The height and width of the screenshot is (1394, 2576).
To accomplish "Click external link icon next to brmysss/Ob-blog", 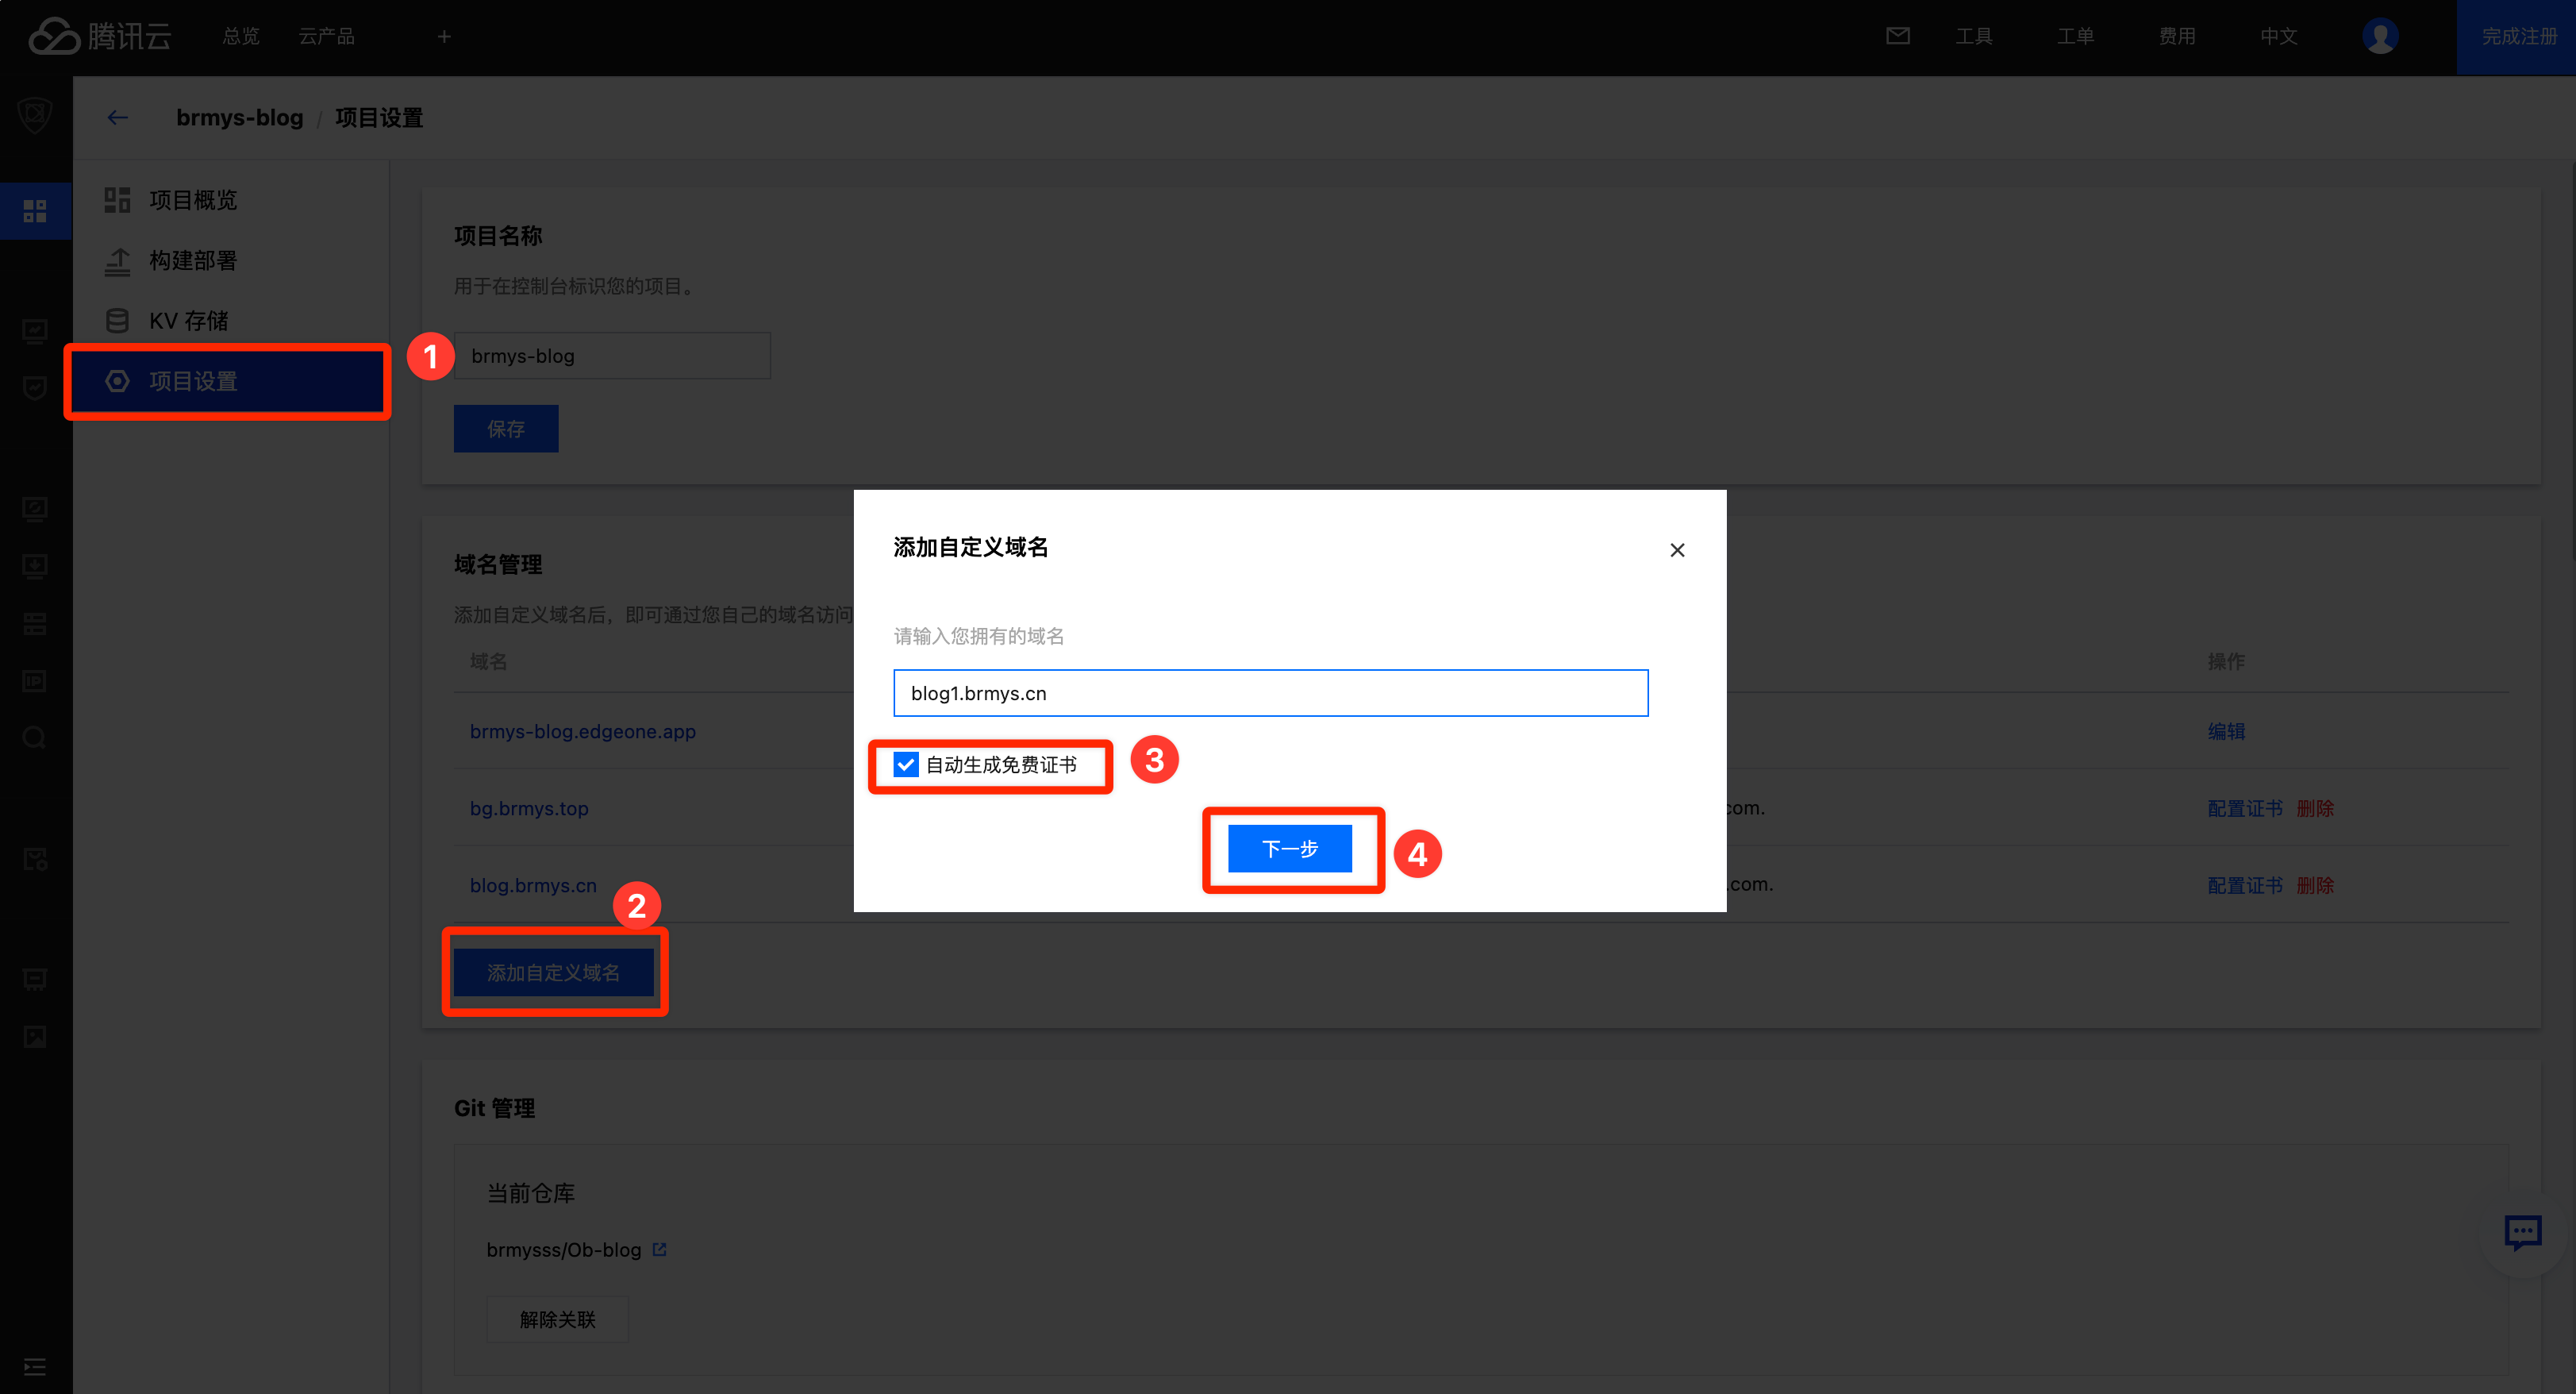I will coord(659,1249).
